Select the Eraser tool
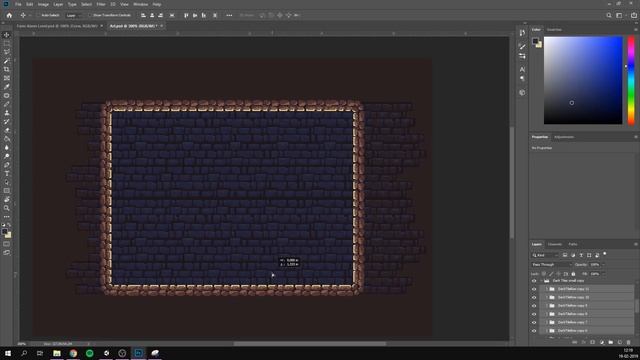Viewport: 640px width, 360px height. [7, 130]
